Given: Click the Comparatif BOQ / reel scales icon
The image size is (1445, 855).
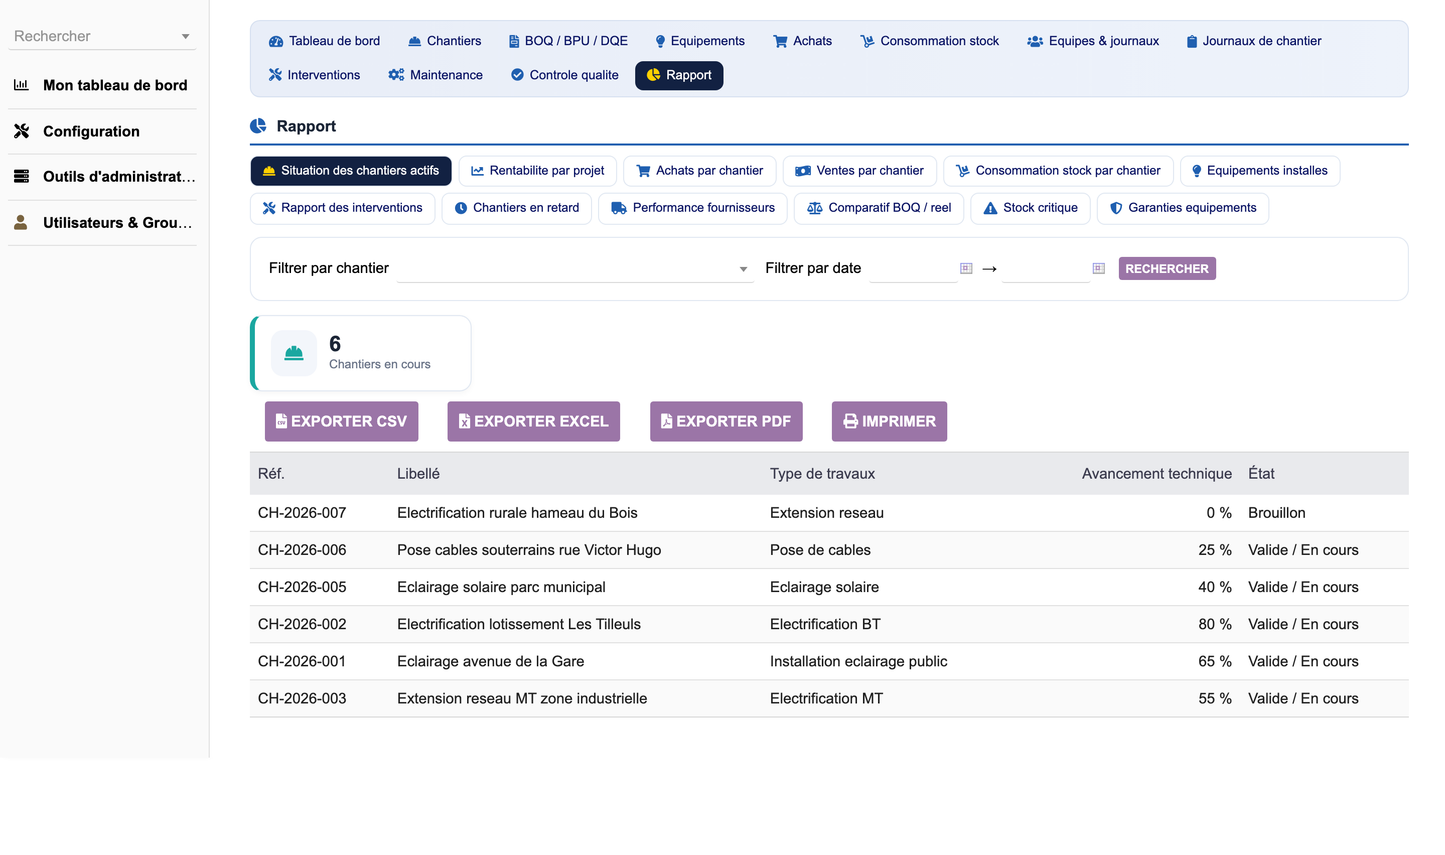Looking at the screenshot, I should (x=815, y=208).
